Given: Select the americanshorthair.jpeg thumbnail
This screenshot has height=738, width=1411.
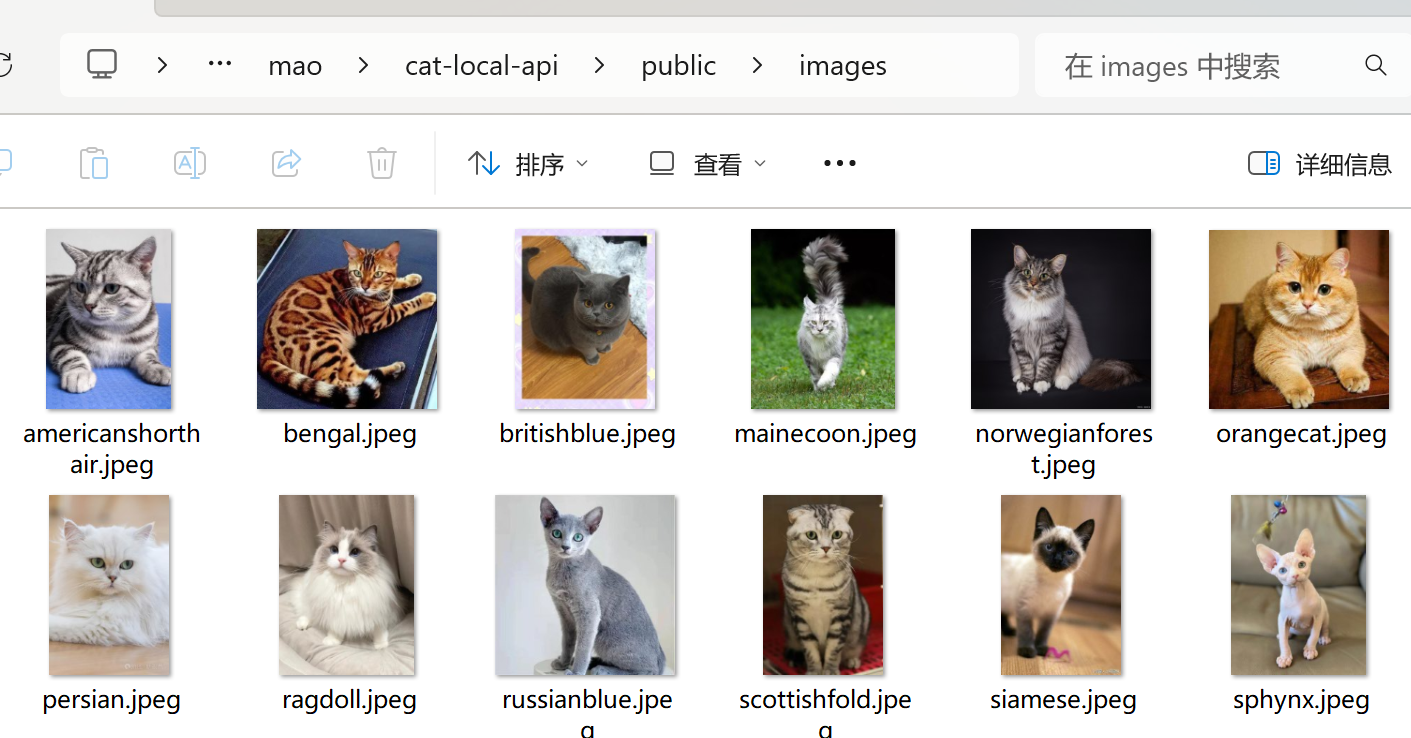Looking at the screenshot, I should coord(109,319).
